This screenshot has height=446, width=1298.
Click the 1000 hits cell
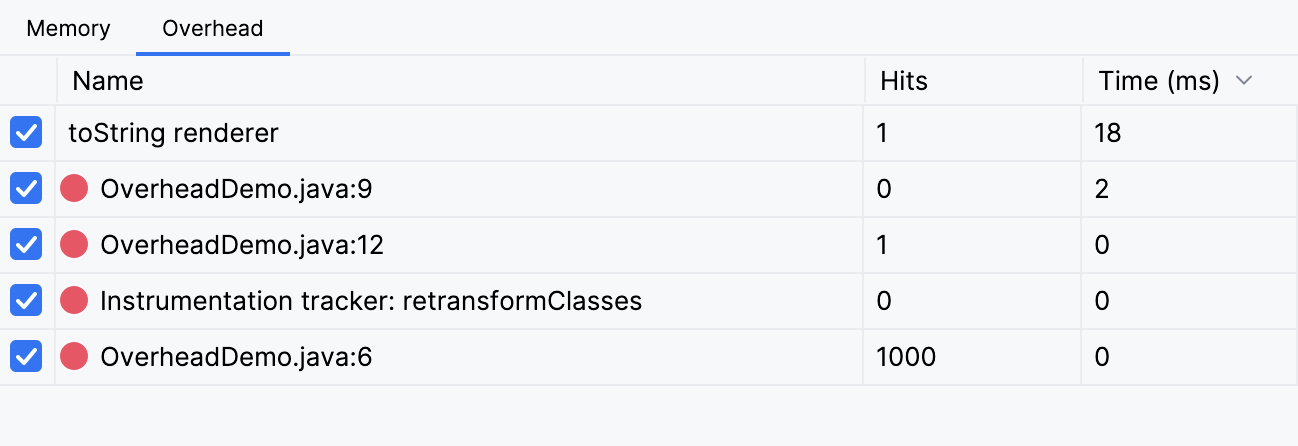(906, 356)
